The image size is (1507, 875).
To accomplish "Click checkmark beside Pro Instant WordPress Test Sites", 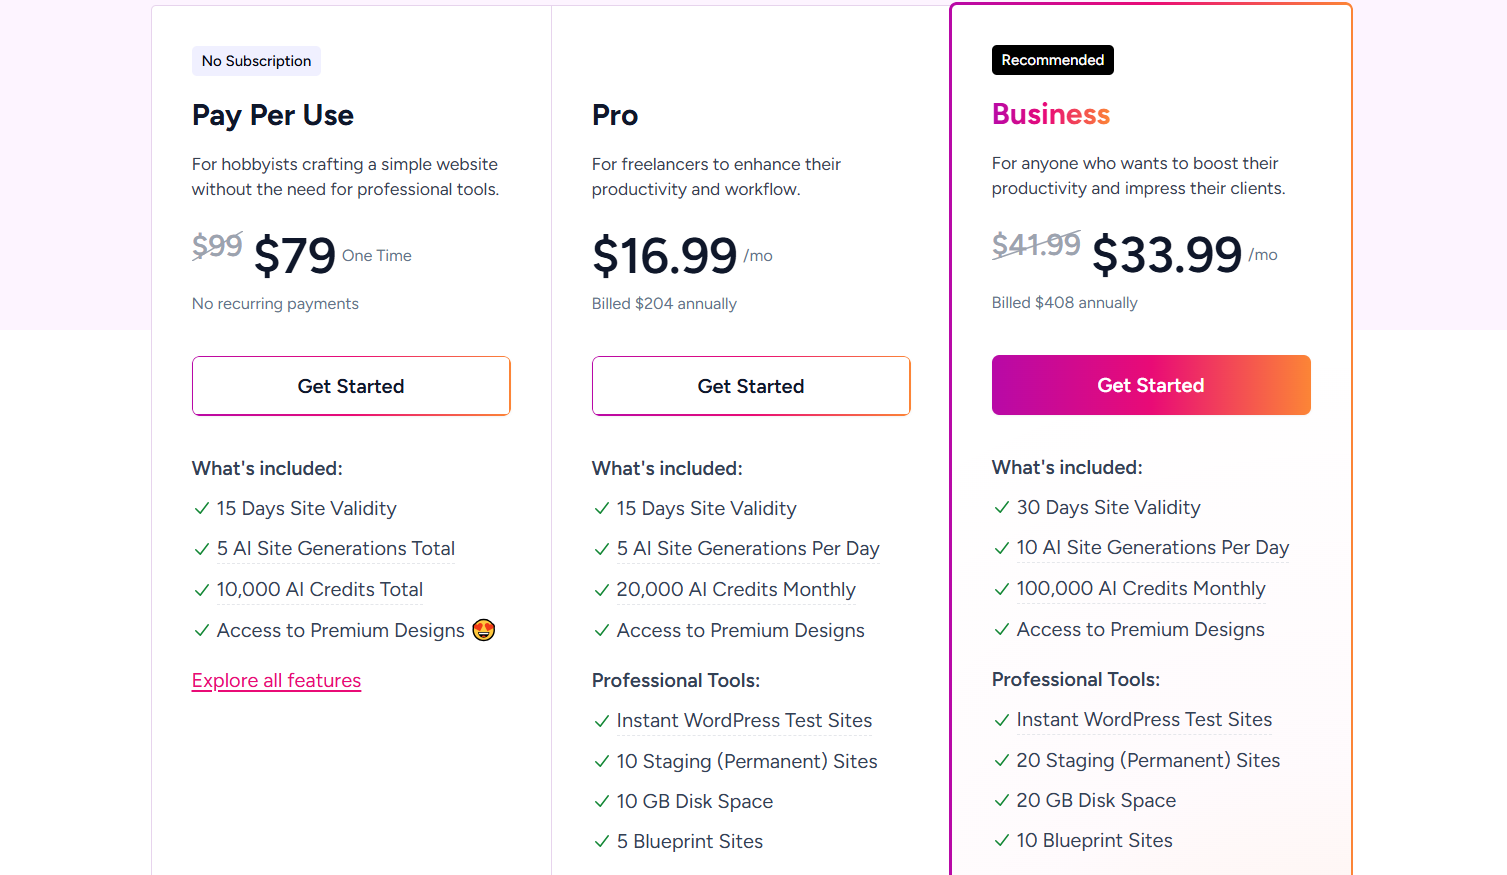I will 601,721.
